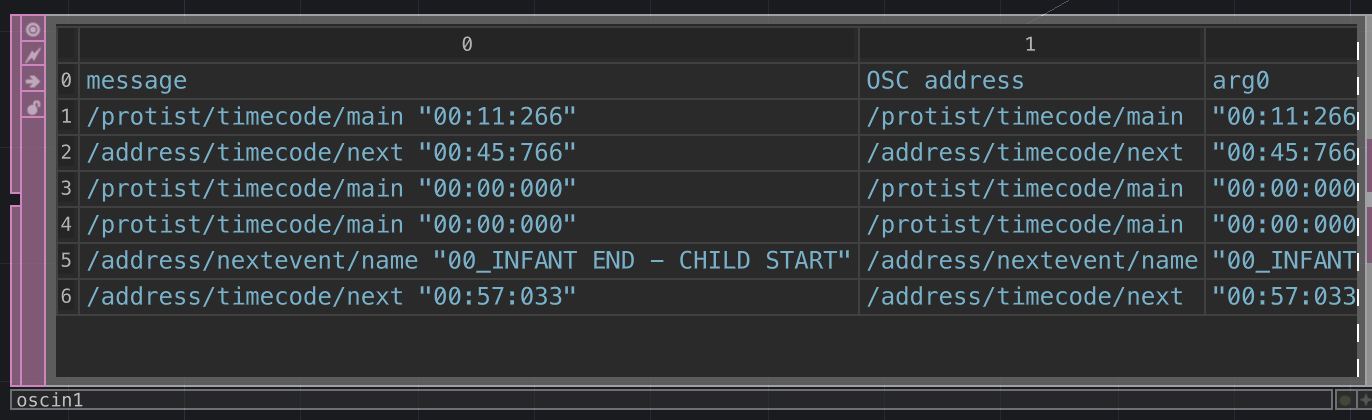Select the message cell with "00:11:266"
The image size is (1372, 420).
331,117
